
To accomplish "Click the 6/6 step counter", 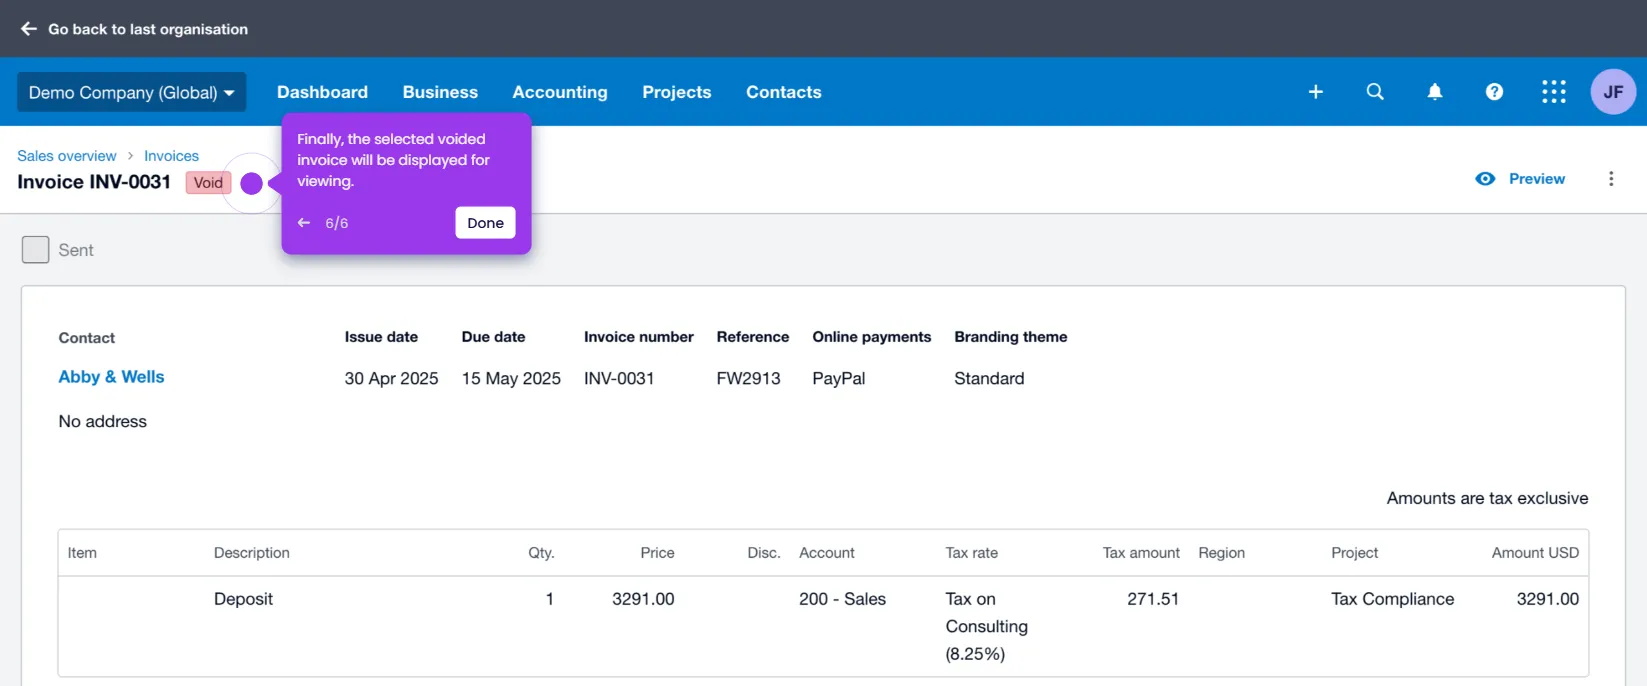I will coord(337,223).
